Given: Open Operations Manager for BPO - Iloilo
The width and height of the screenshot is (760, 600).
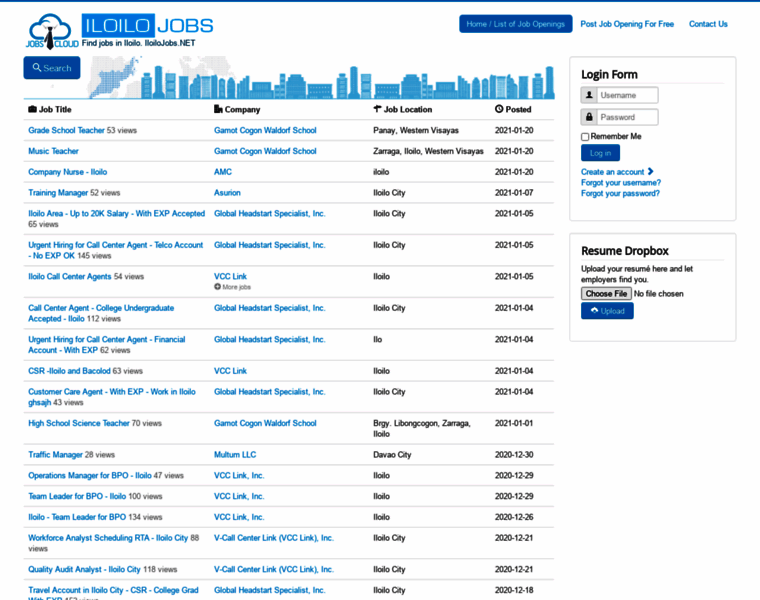Looking at the screenshot, I should point(90,475).
